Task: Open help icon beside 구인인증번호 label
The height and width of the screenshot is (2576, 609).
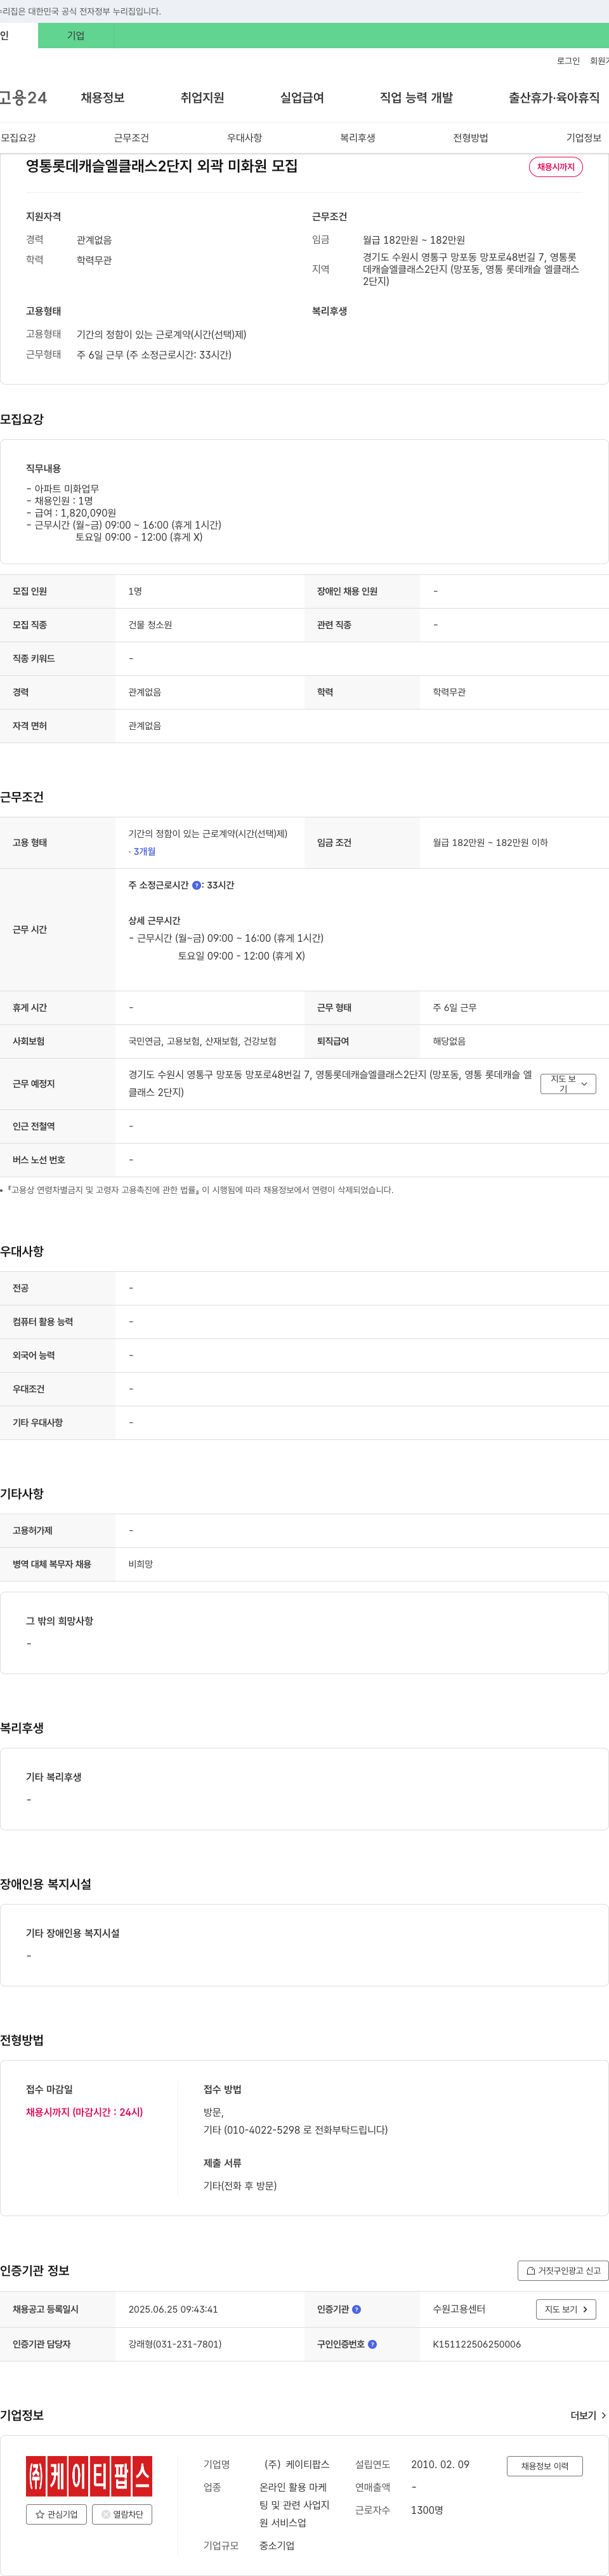Action: tap(372, 2344)
